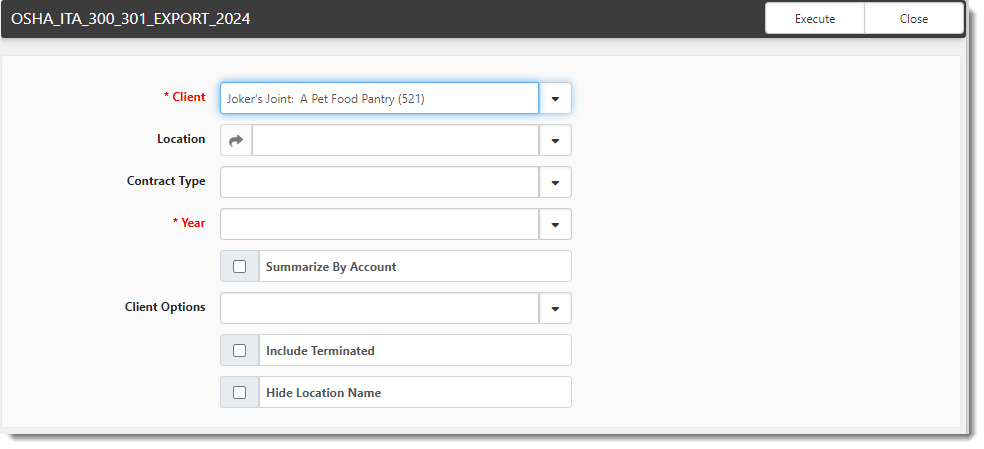Click the Location redirect arrow icon
The image size is (984, 449).
236,140
